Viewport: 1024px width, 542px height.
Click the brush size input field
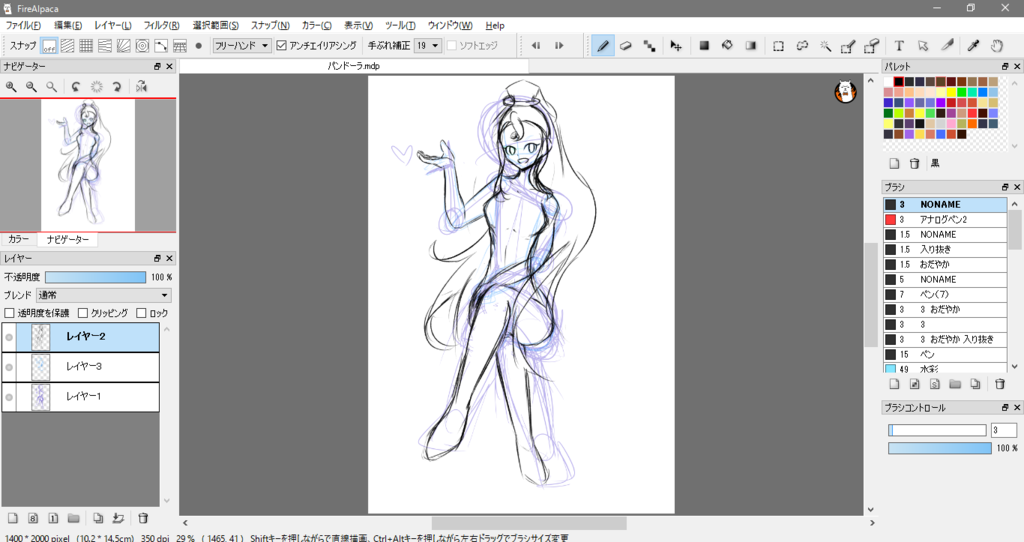pos(1003,430)
